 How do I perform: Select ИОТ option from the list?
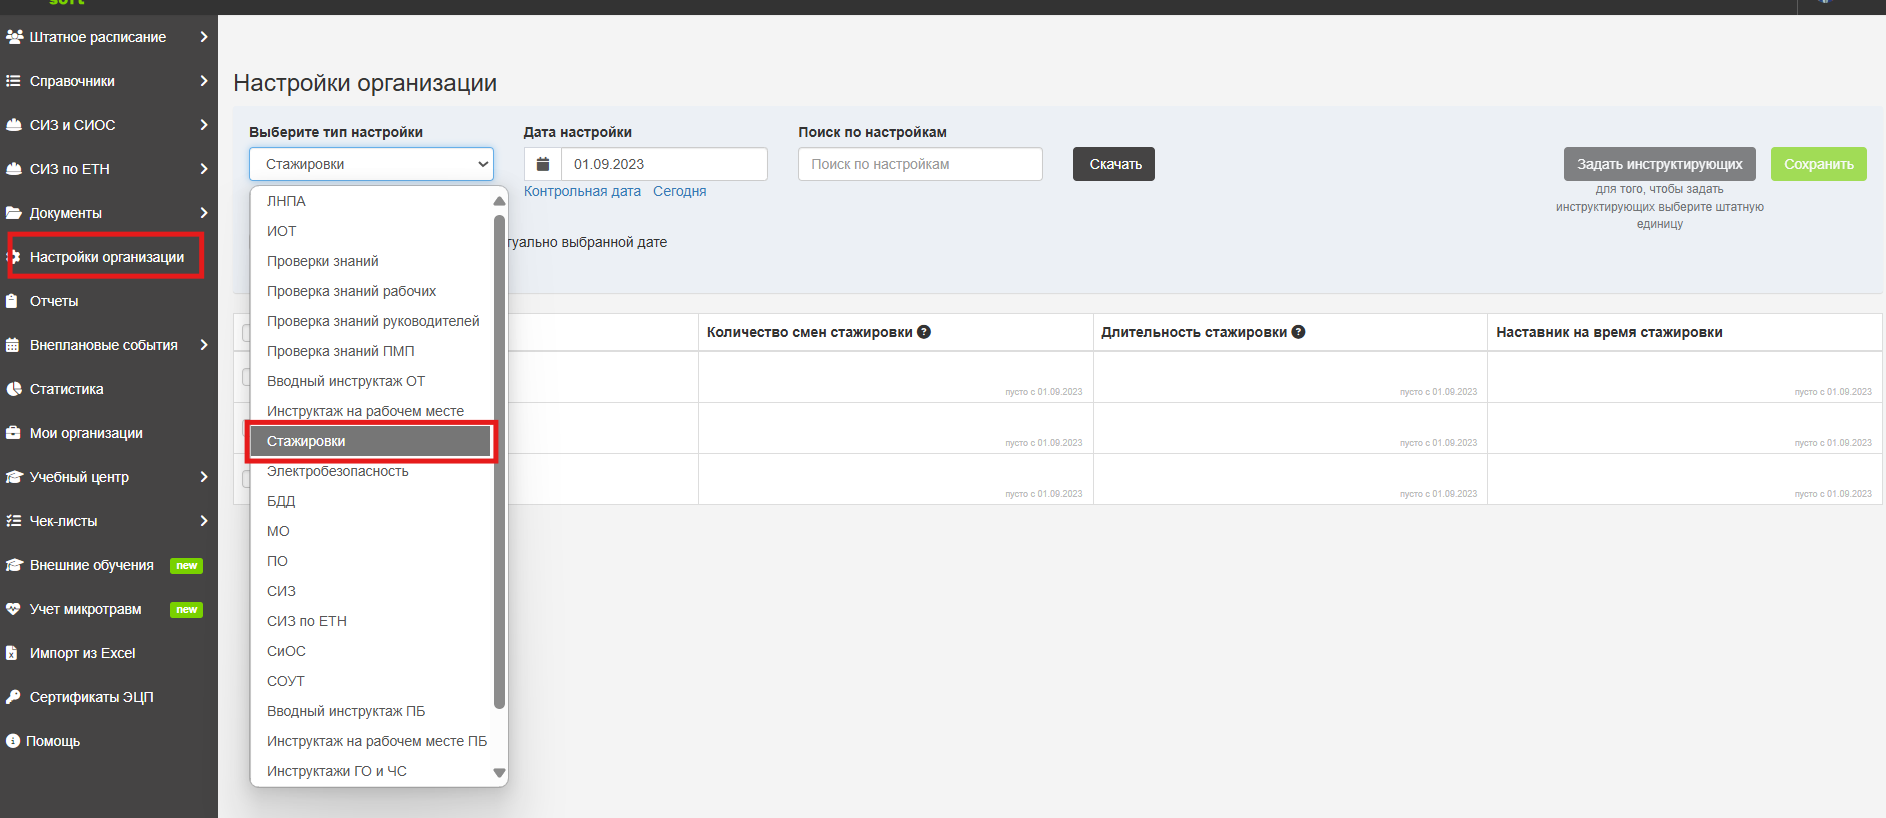(x=371, y=231)
